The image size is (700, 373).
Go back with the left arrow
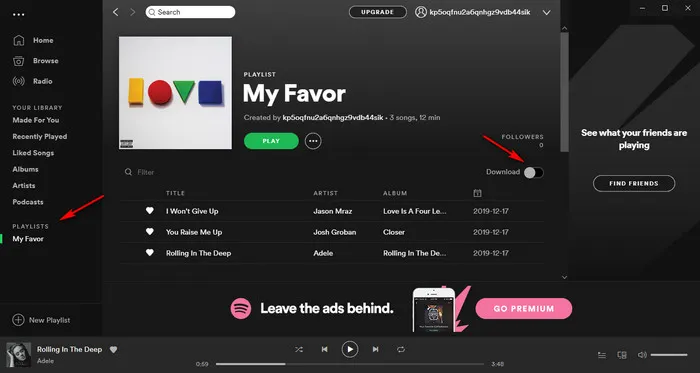[116, 12]
